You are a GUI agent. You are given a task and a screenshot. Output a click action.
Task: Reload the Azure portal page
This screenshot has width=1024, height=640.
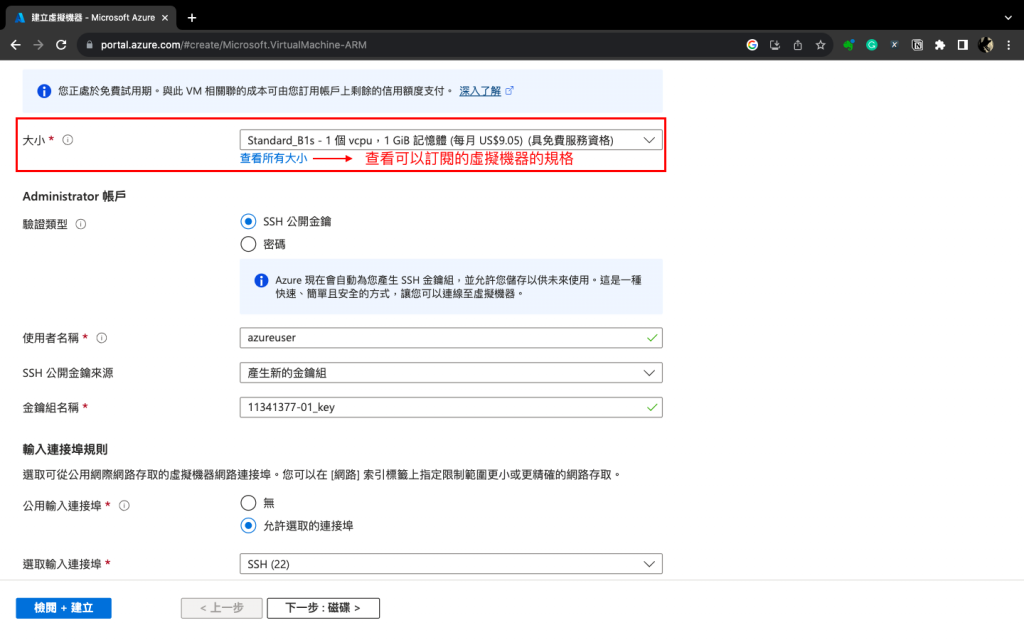pos(61,45)
